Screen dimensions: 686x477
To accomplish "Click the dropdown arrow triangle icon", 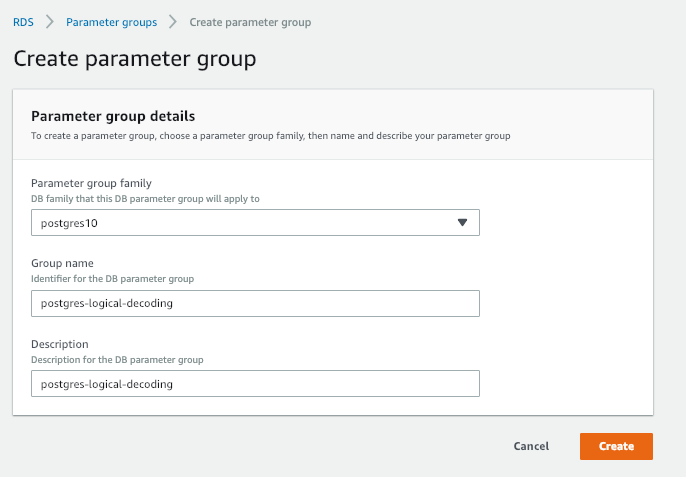I will [x=462, y=222].
